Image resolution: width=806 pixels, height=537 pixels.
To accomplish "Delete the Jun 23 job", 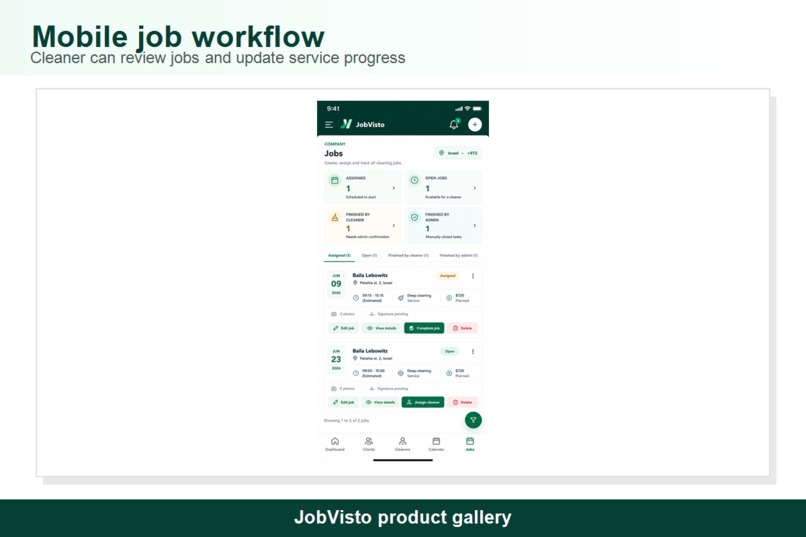I will coord(462,402).
